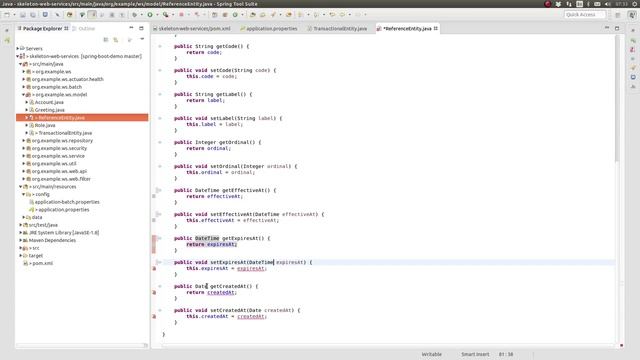This screenshot has width=640, height=360.
Task: Fold the setOrdinal method
Action: [160, 166]
